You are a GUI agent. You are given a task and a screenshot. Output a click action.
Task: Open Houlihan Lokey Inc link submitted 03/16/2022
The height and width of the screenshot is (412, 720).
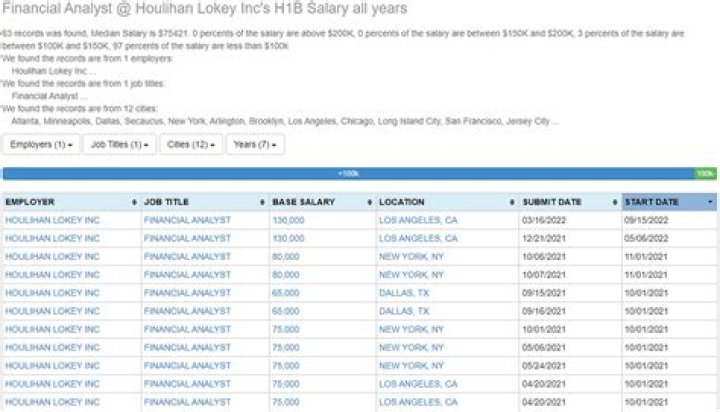(52, 220)
